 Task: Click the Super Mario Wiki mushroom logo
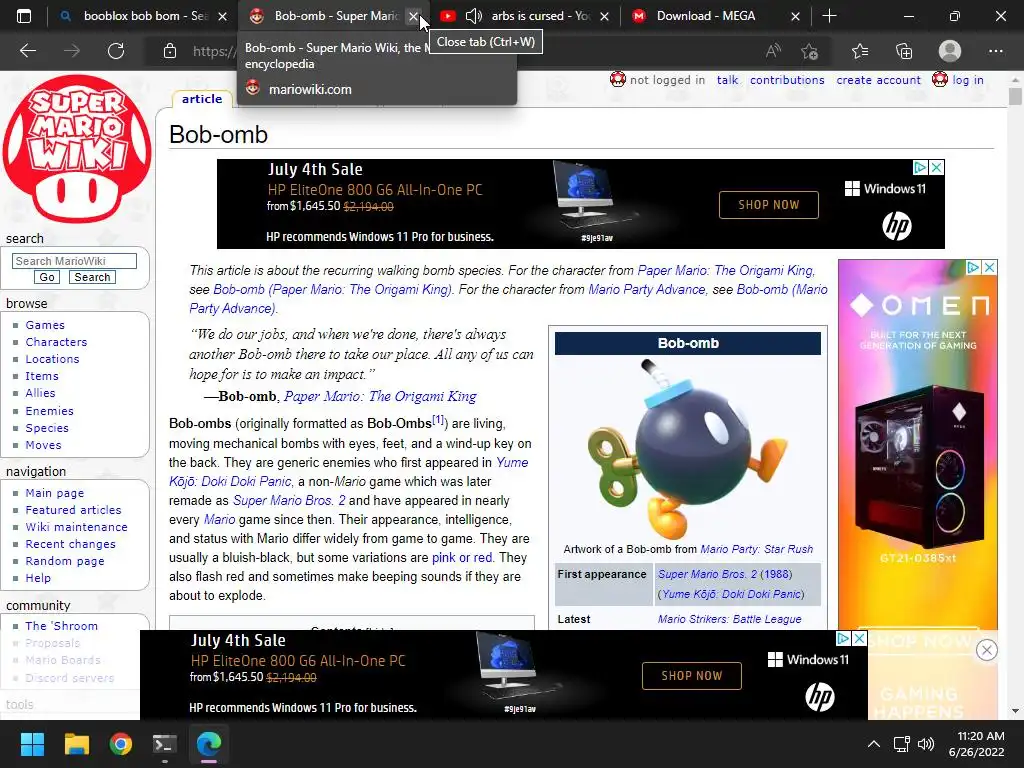[77, 149]
